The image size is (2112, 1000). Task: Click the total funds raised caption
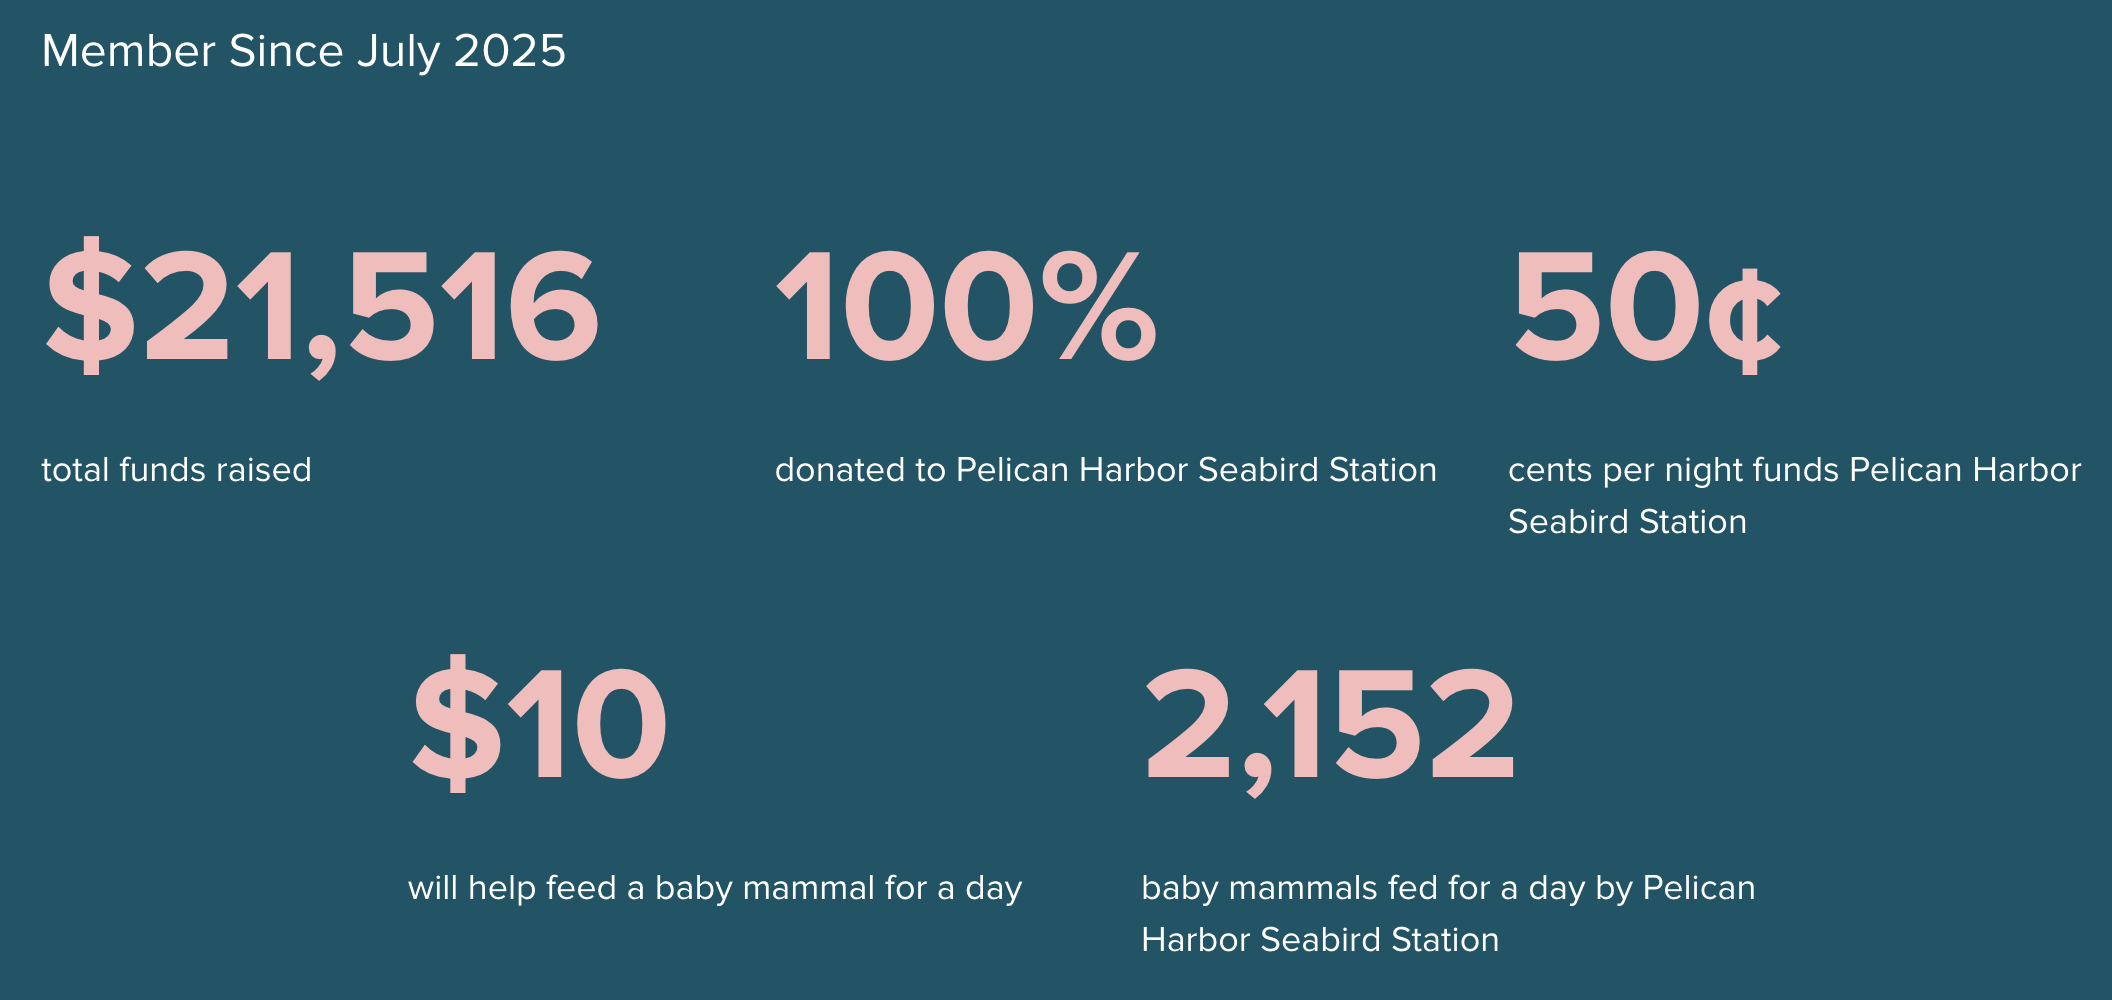176,470
